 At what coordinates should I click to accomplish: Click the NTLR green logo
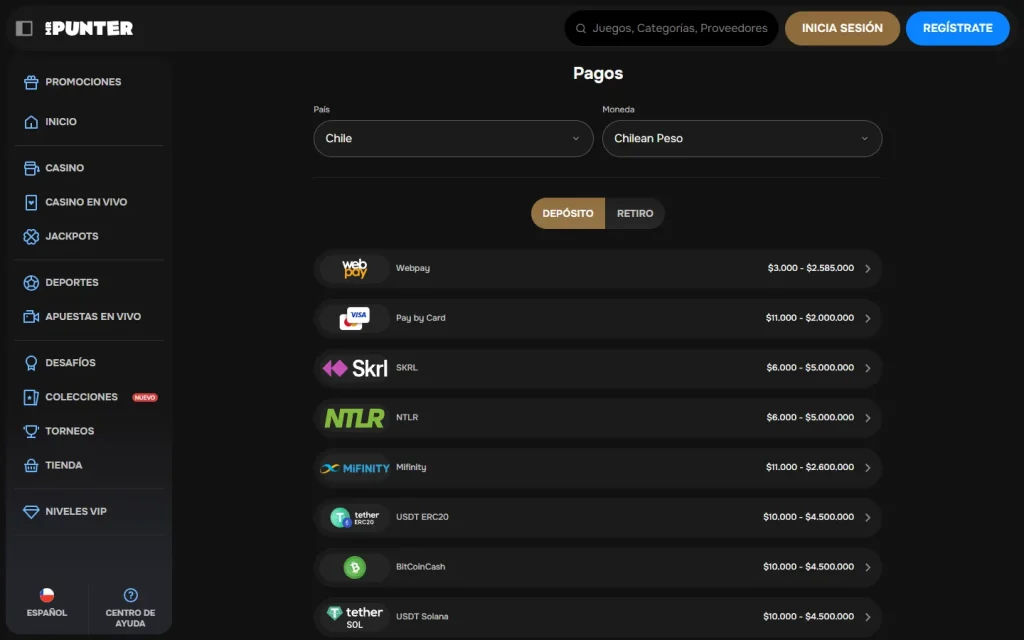(x=355, y=418)
